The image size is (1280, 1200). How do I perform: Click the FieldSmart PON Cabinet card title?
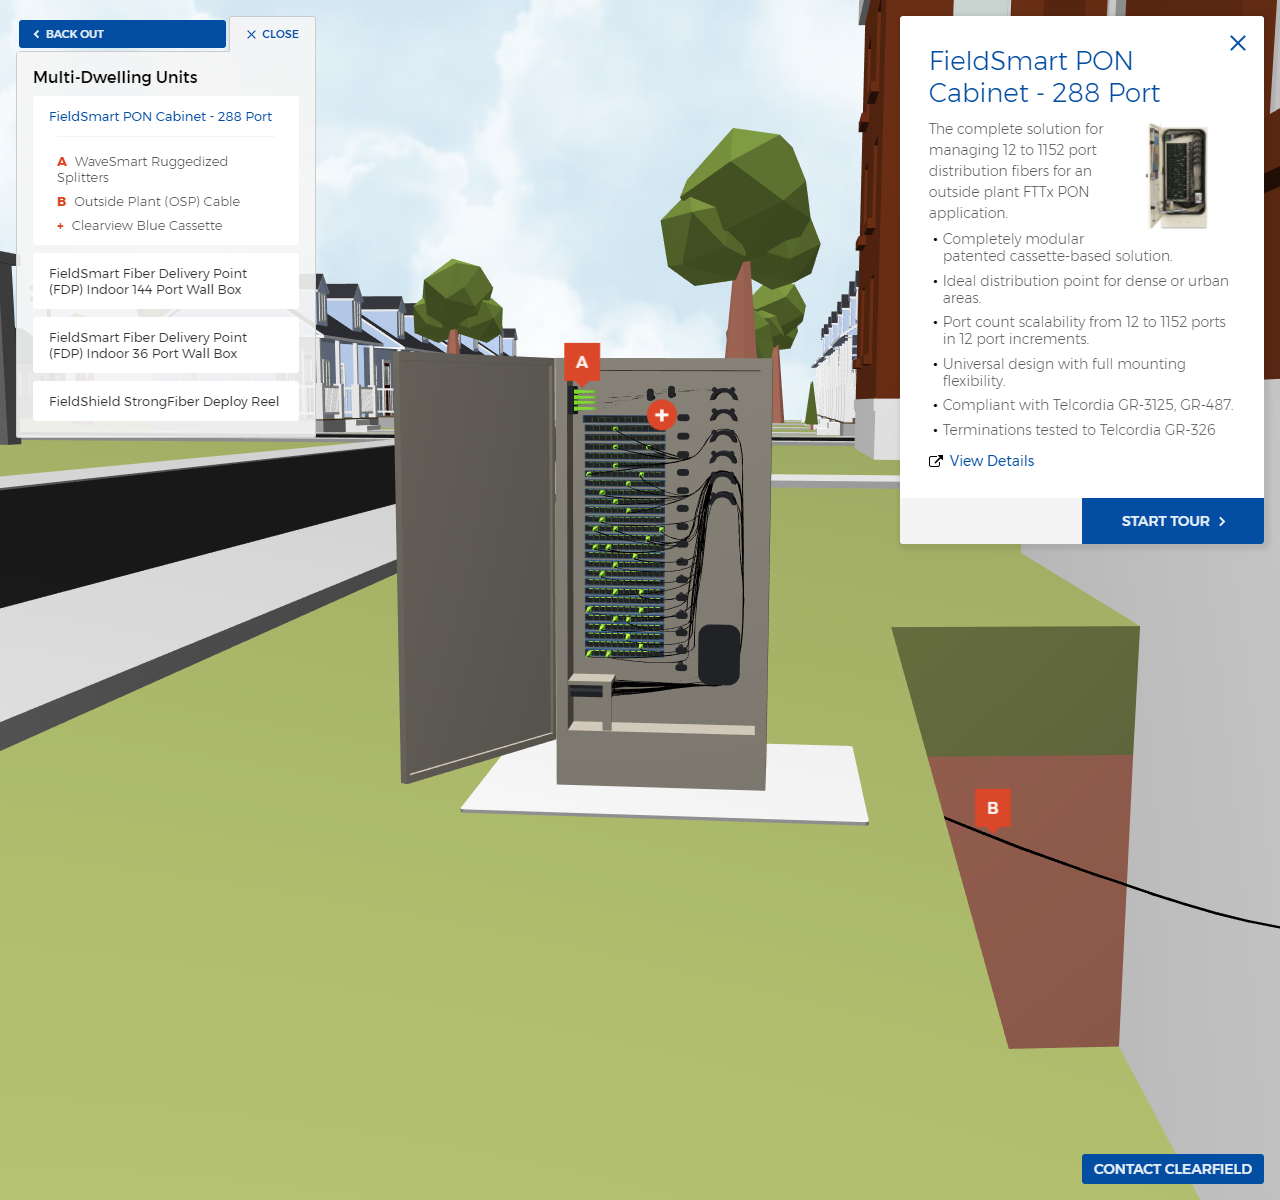pyautogui.click(x=1044, y=77)
